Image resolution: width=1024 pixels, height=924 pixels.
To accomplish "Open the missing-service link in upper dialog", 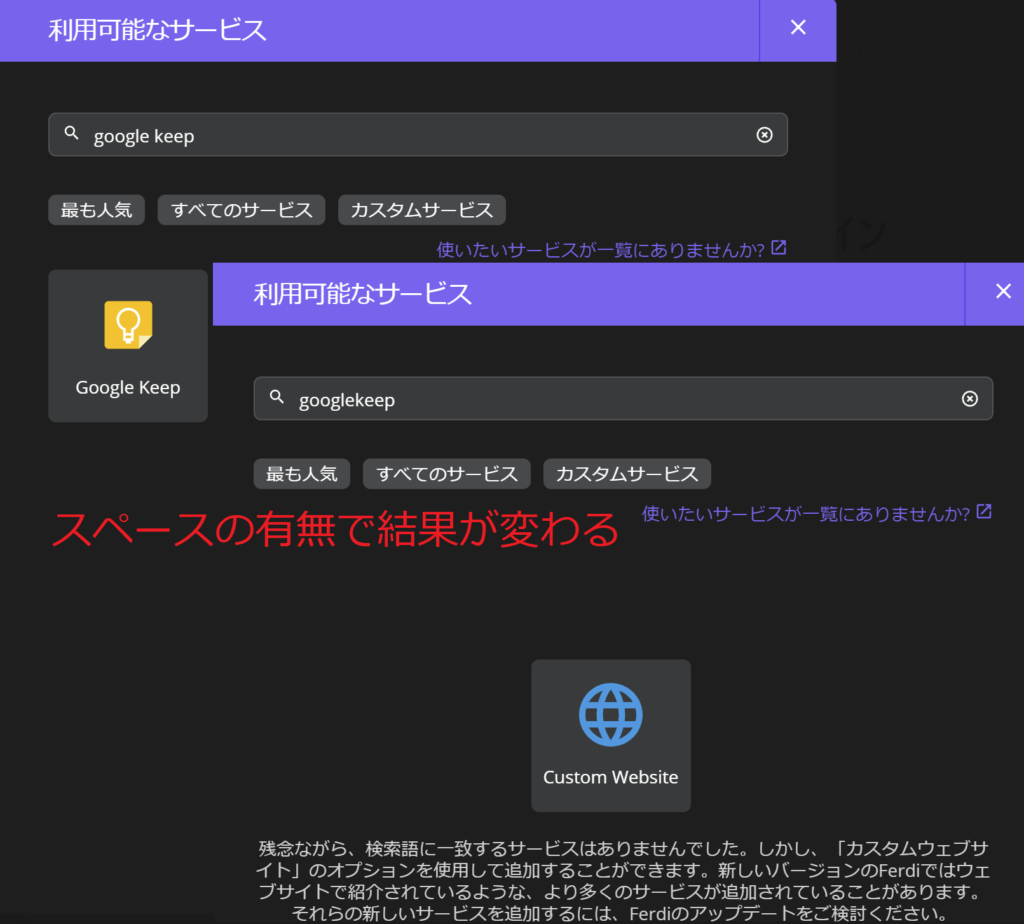I will pyautogui.click(x=611, y=249).
